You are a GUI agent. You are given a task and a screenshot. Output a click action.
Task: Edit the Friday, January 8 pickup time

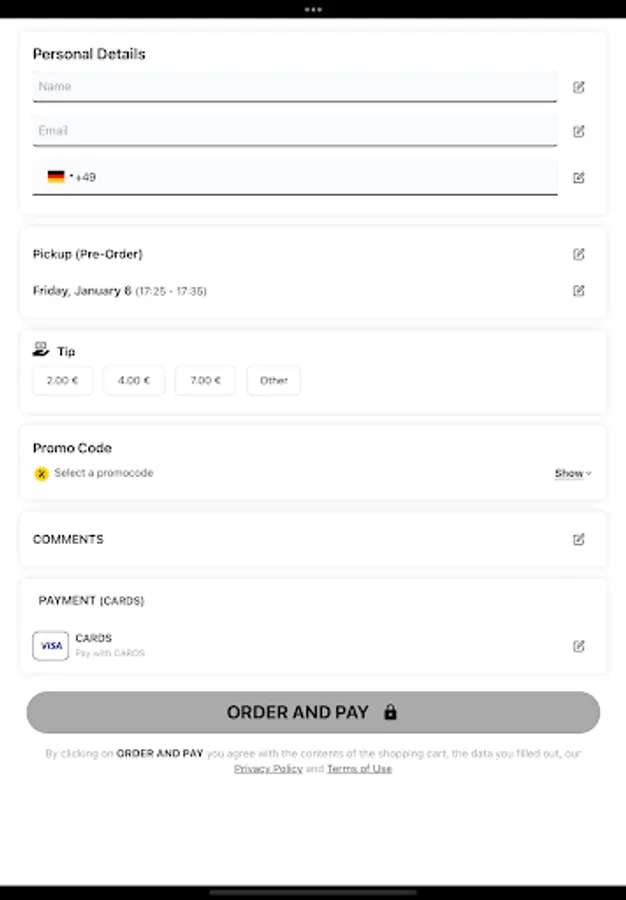tap(578, 291)
